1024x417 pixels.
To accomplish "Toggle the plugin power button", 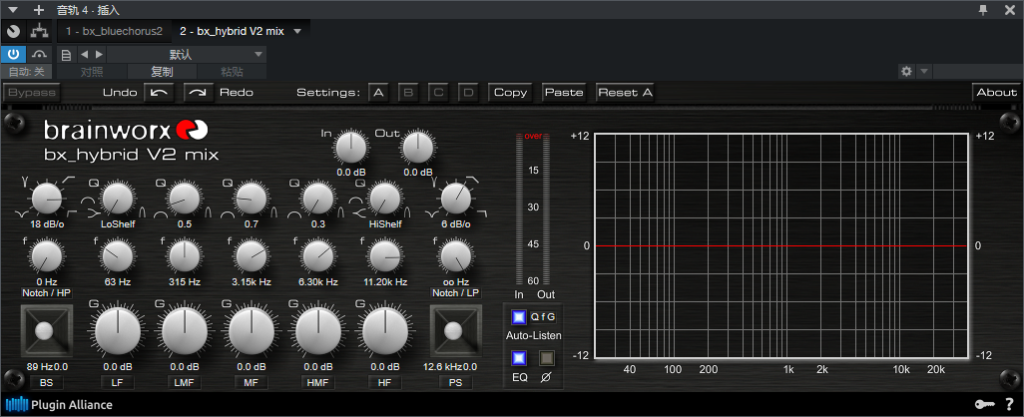I will click(x=13, y=54).
